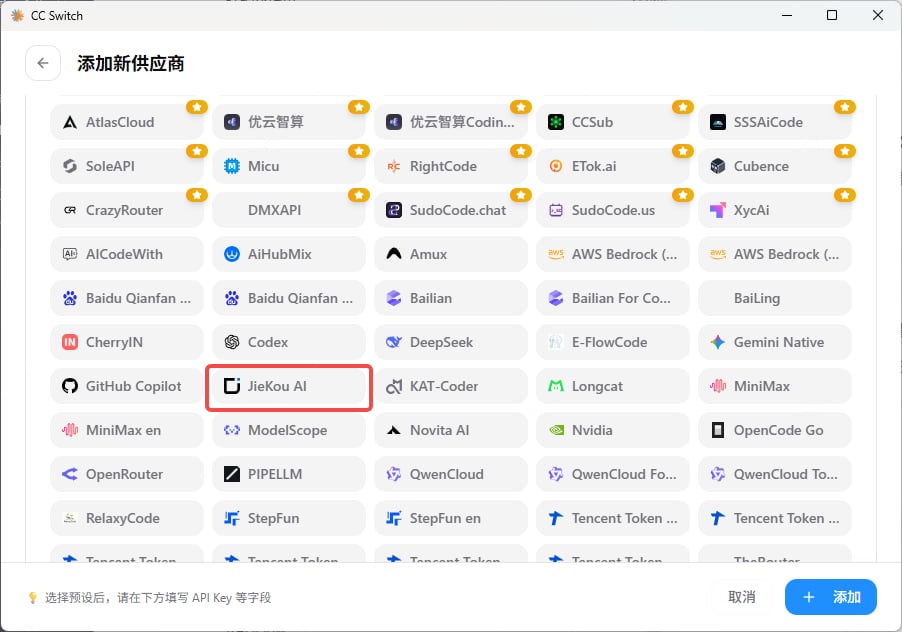
Task: Click the DeepSeek whale logo icon
Action: click(x=393, y=342)
